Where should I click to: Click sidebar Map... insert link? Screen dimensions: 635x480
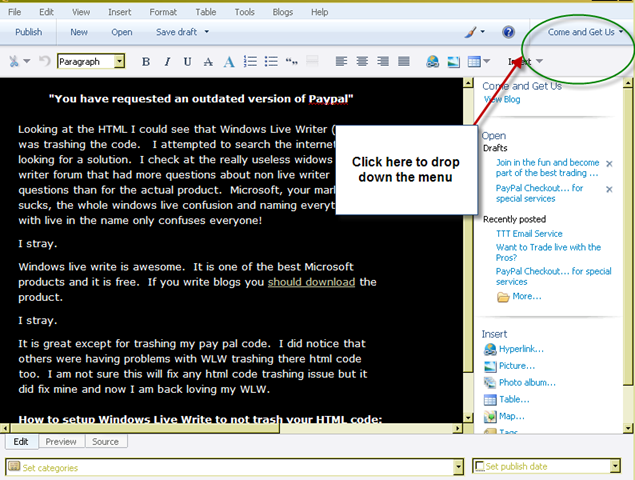click(x=511, y=416)
